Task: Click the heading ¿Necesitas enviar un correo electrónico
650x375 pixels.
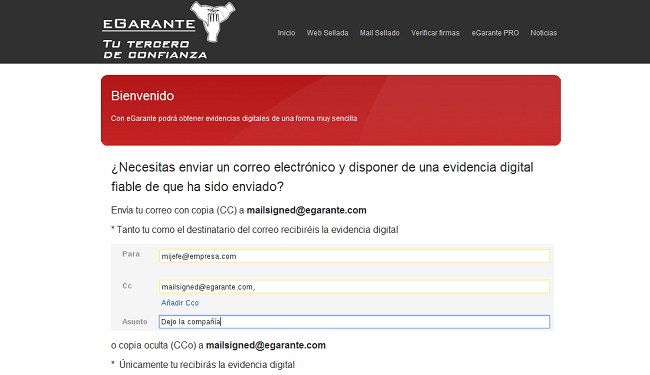Action: pos(322,177)
